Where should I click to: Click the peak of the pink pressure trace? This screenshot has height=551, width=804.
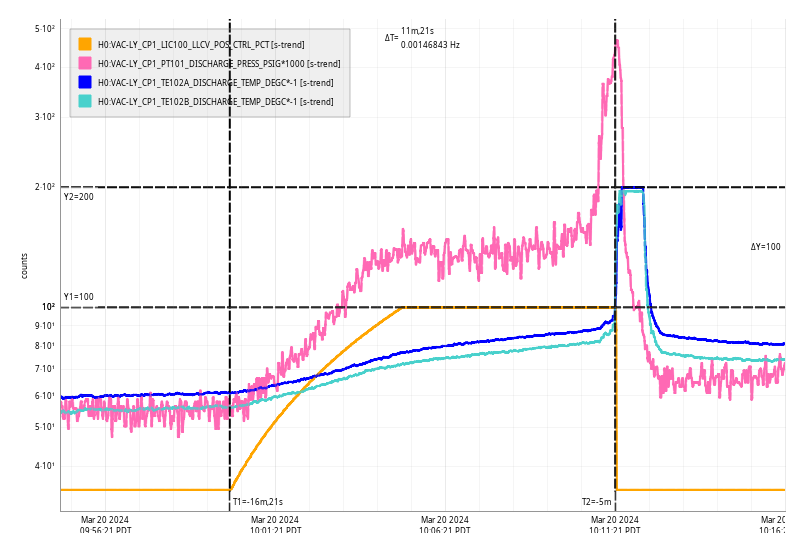[x=617, y=41]
